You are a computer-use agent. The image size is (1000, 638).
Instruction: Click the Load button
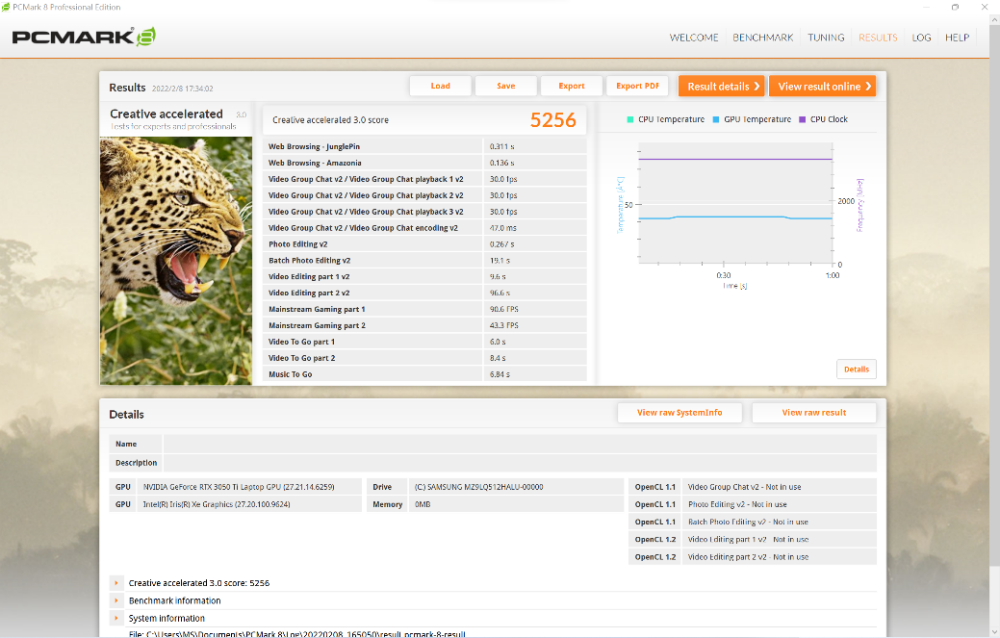441,86
